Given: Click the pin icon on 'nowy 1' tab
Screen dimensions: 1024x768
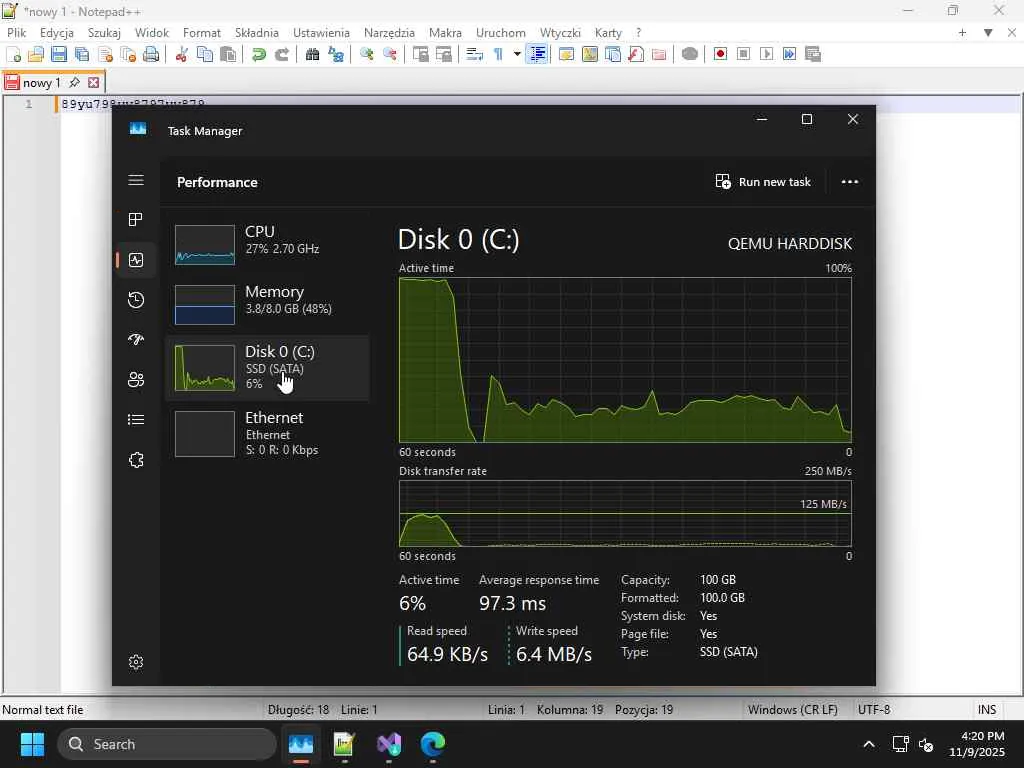Looking at the screenshot, I should (74, 83).
